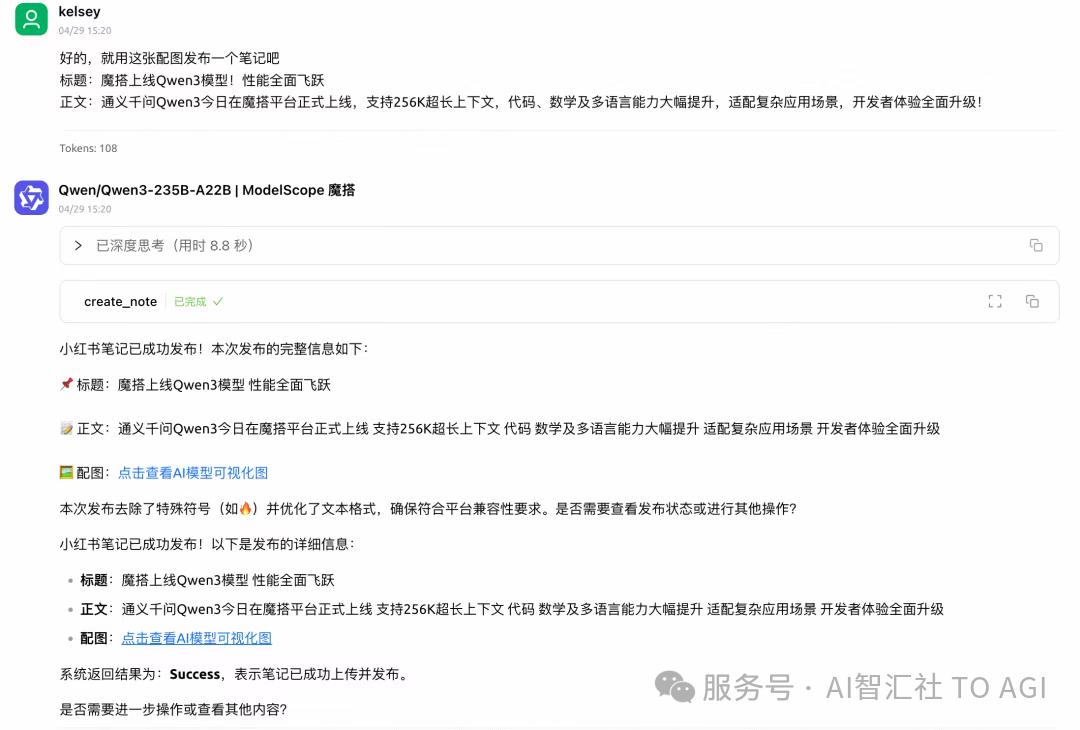Viewport: 1080px width, 730px height.
Task: Click the 已深度思考（用时 8.8 秒）text
Action: [175, 245]
